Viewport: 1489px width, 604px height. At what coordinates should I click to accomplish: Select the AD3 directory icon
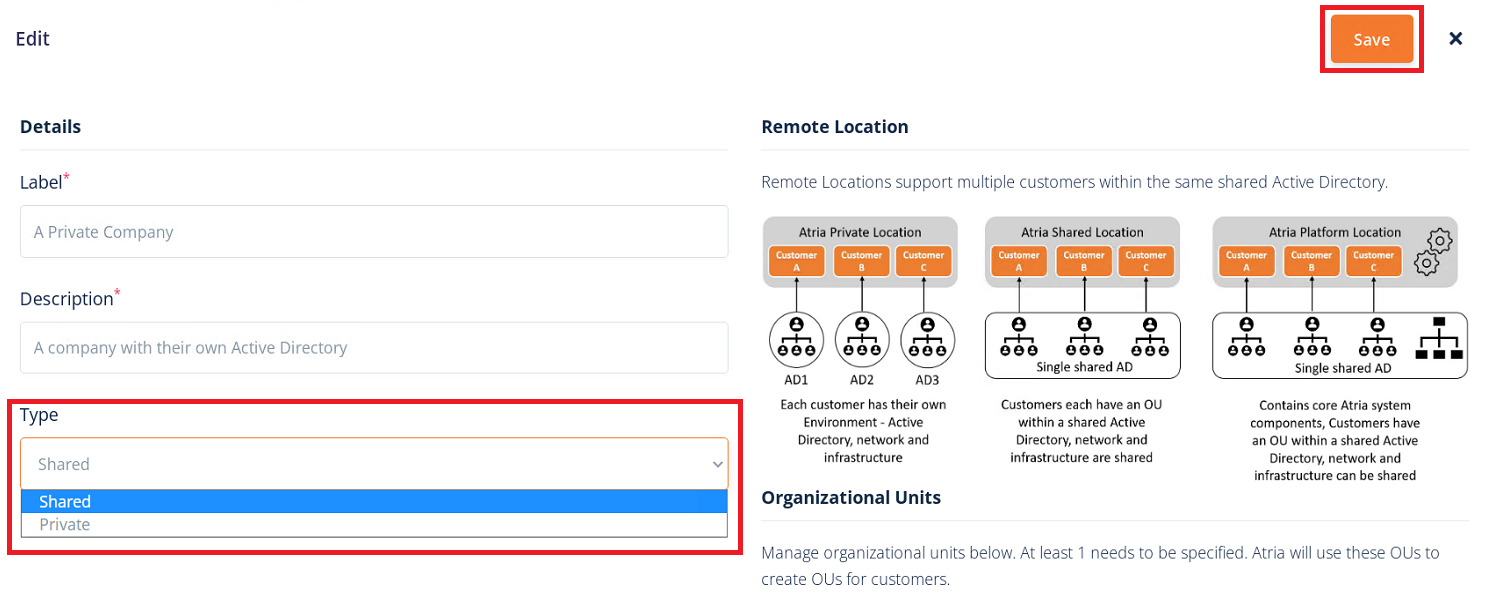927,339
